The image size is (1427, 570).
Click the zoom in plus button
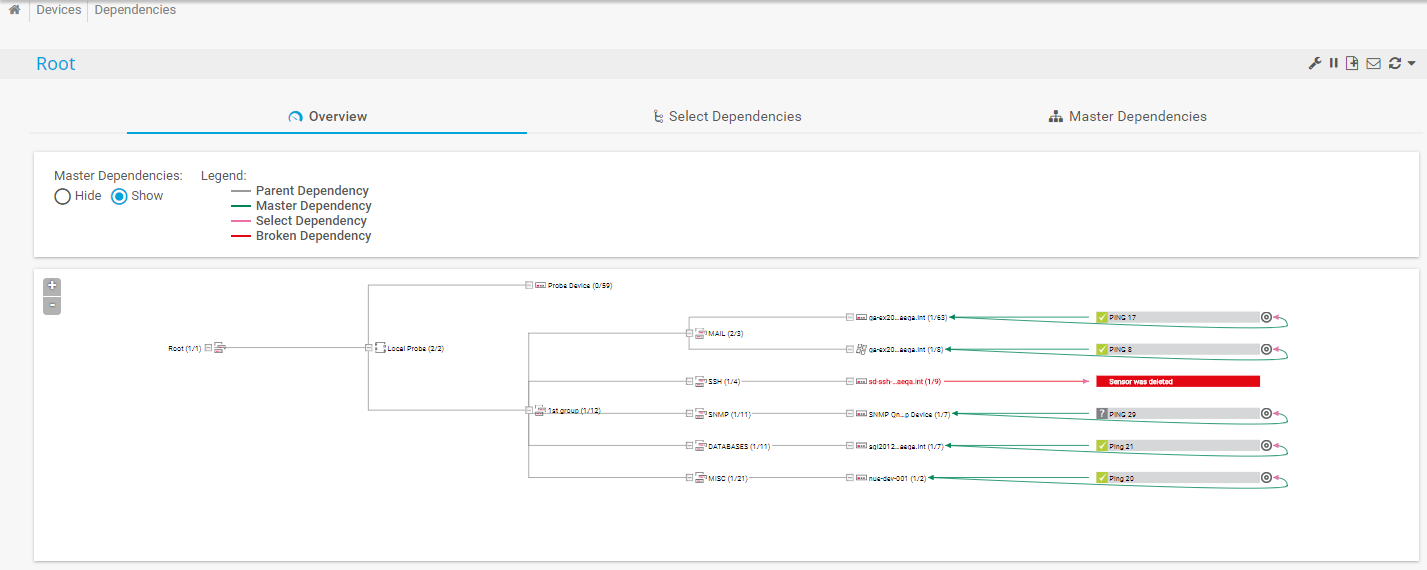coord(52,286)
